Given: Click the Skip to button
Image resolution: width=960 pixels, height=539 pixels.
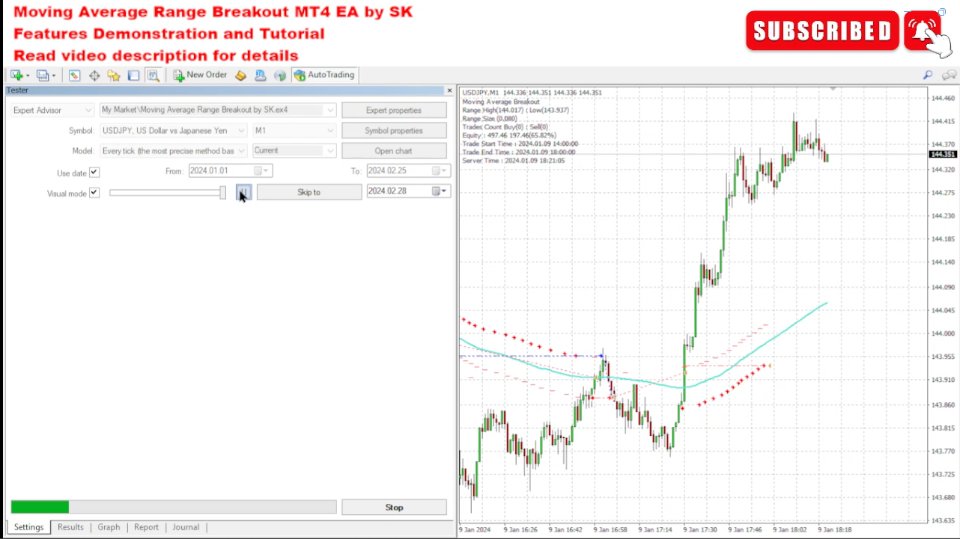Looking at the screenshot, I should click(x=309, y=192).
